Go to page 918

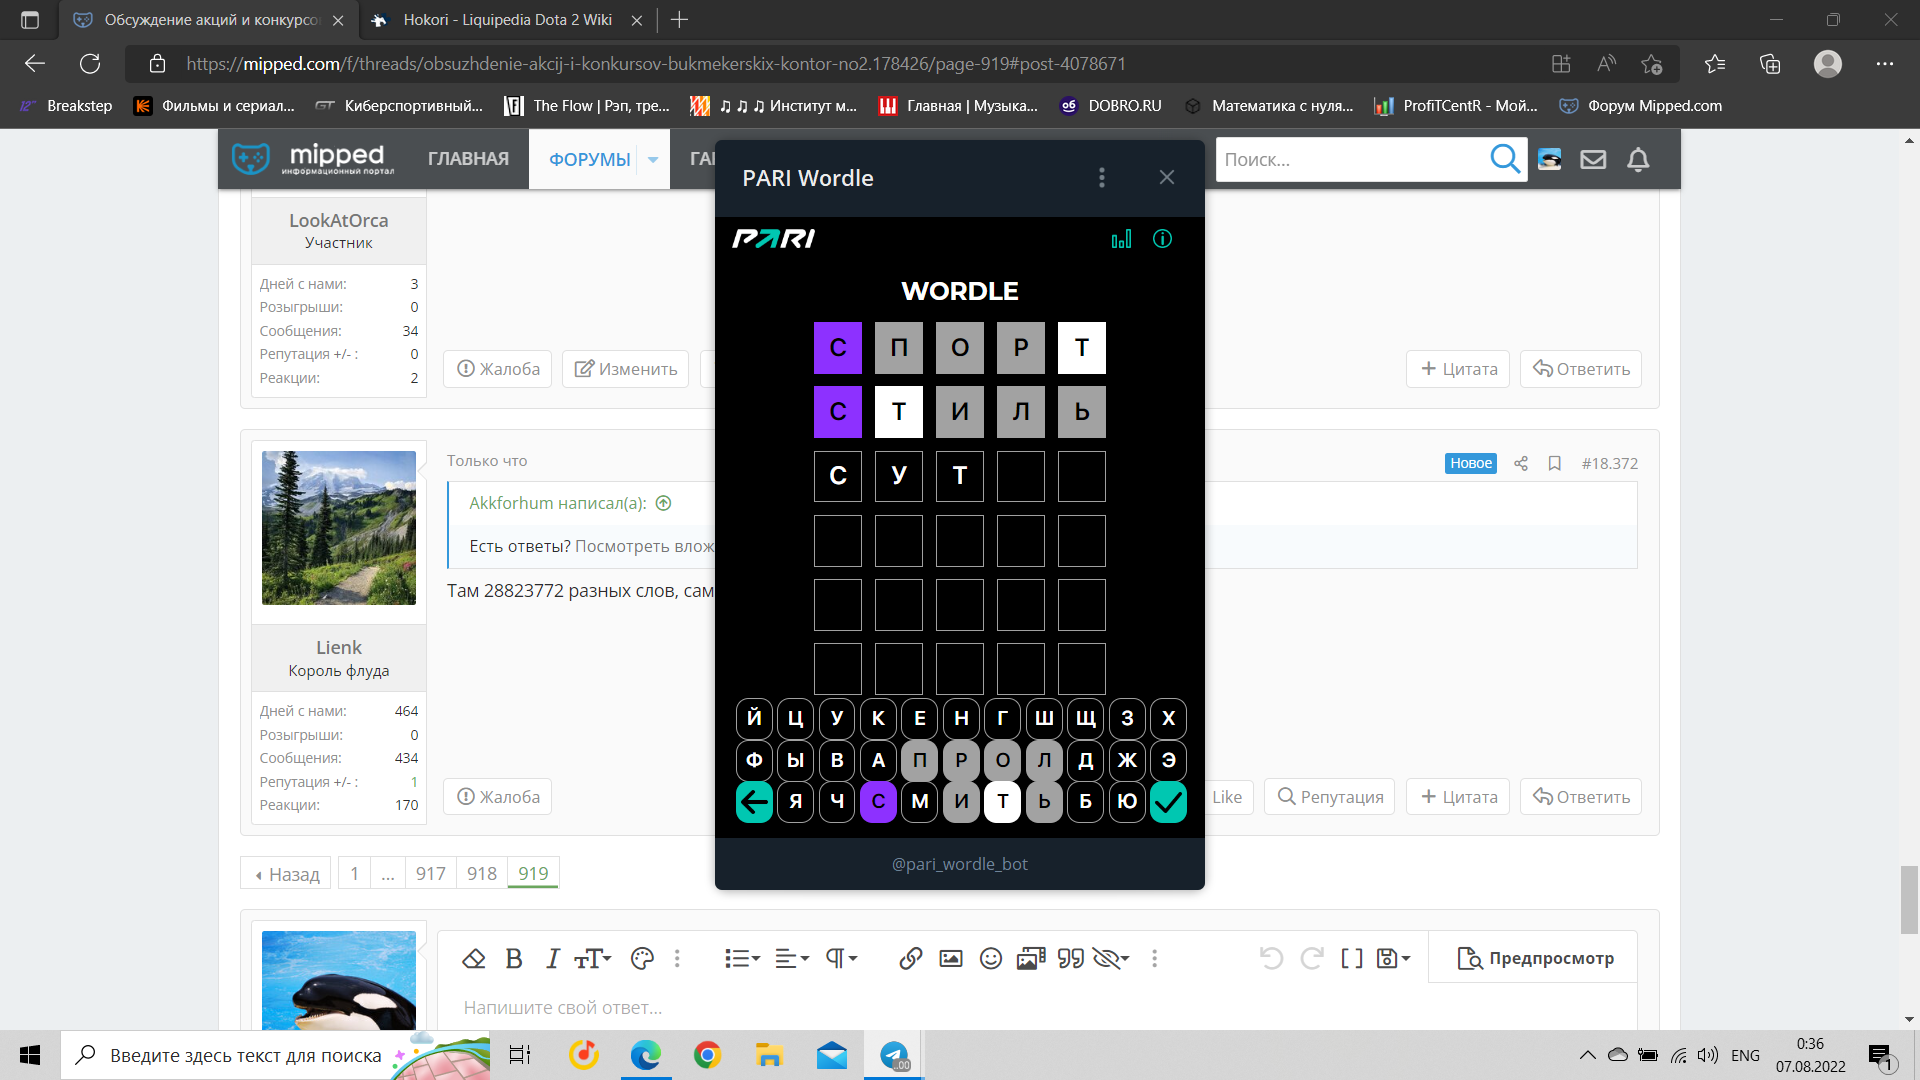coord(482,873)
